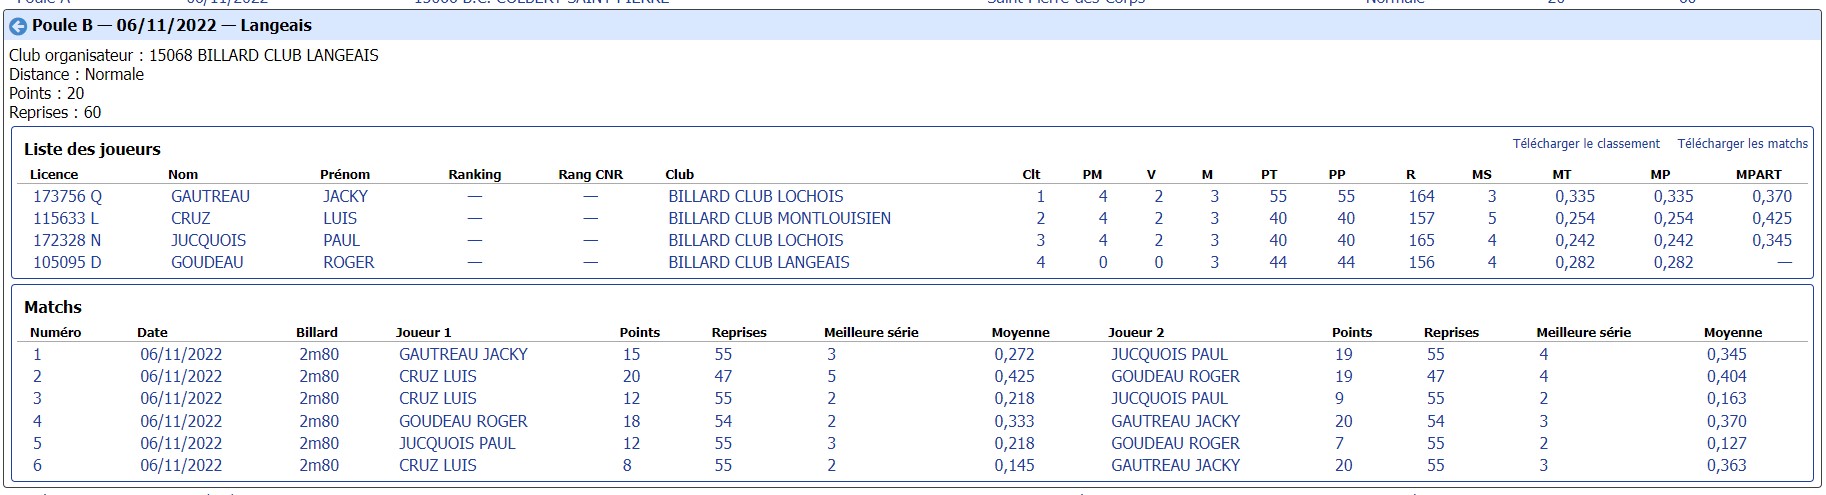This screenshot has width=1826, height=495.
Task: Click CRUZ LUIS in match 3 row
Action: pyautogui.click(x=437, y=399)
